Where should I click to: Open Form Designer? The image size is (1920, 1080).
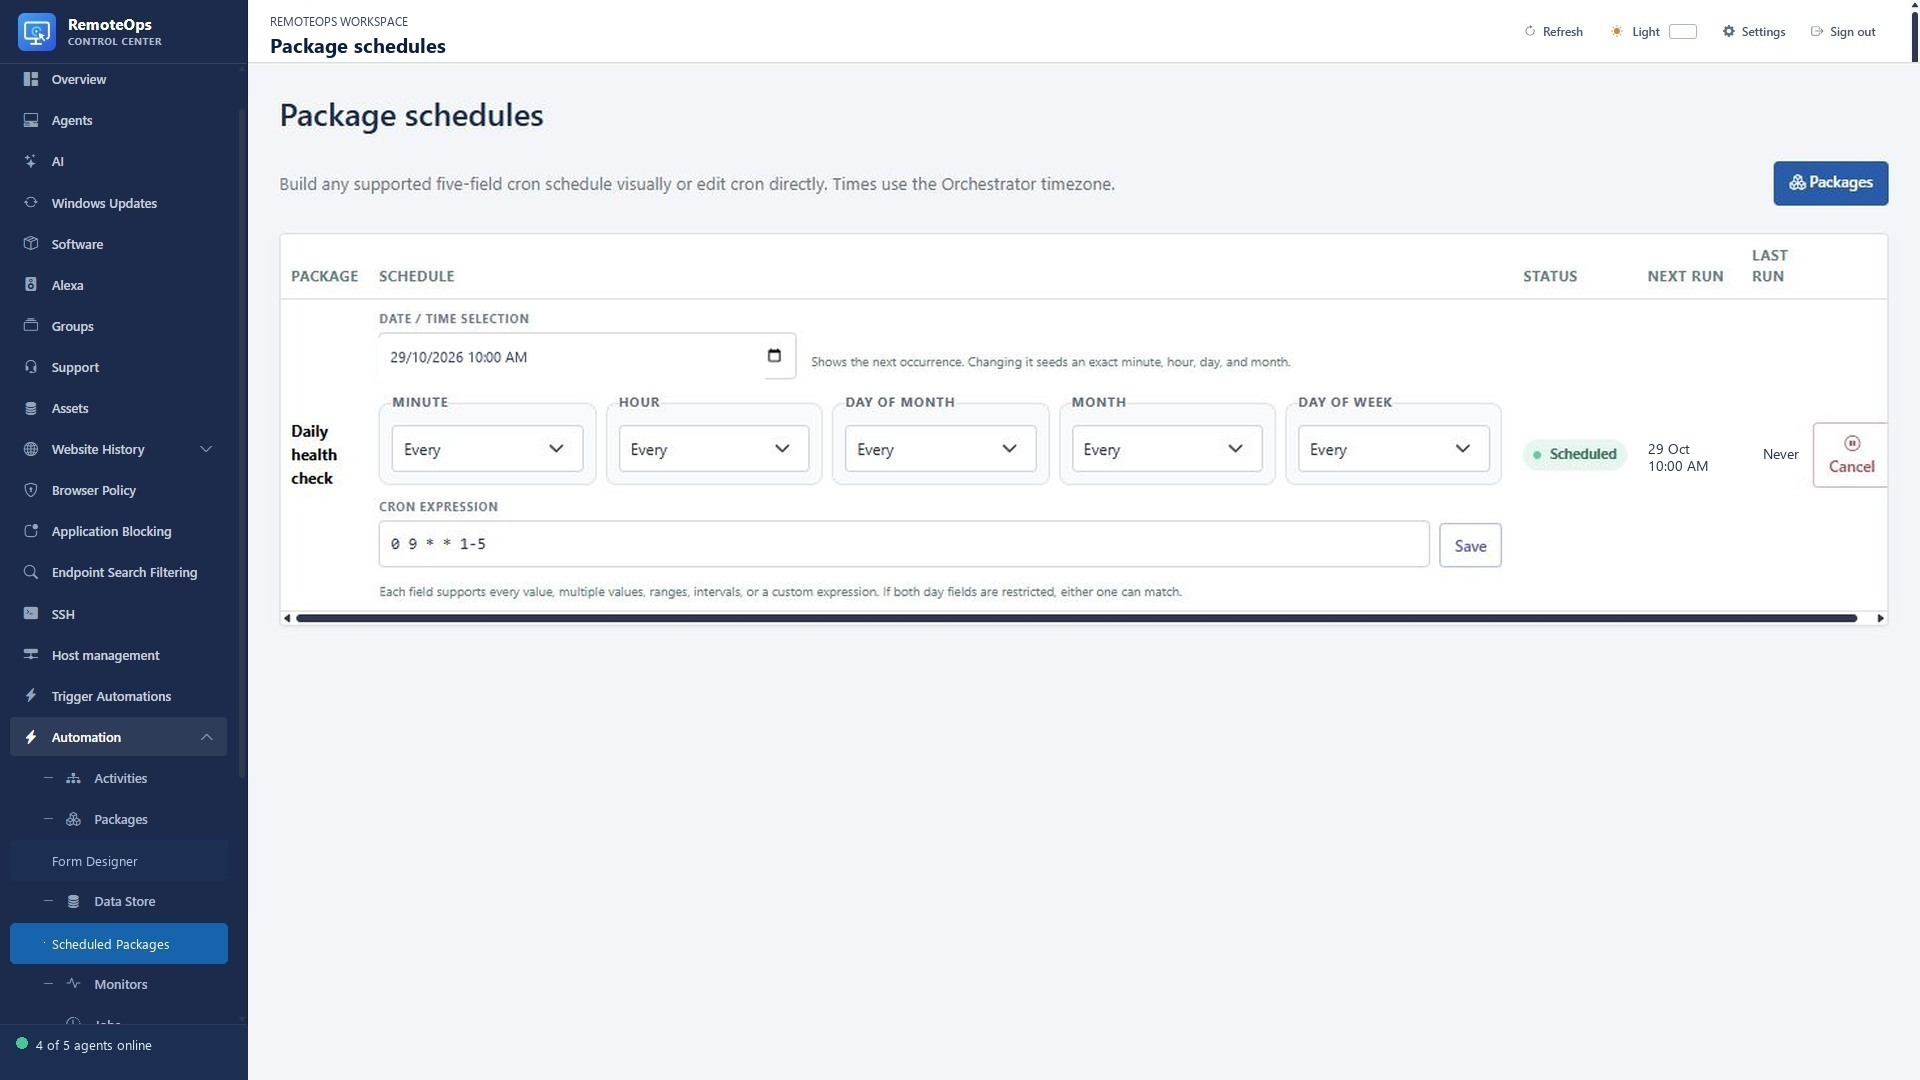(x=119, y=861)
